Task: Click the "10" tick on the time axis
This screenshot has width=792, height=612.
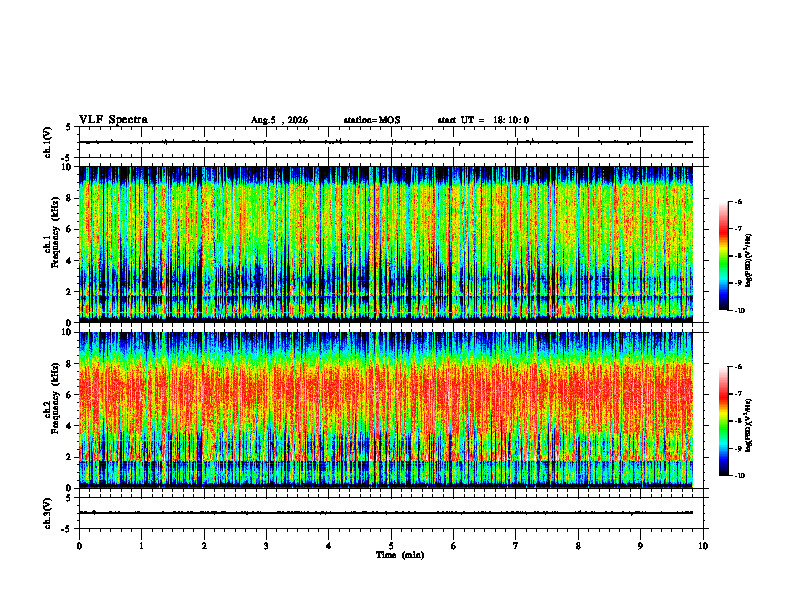Action: pos(703,546)
